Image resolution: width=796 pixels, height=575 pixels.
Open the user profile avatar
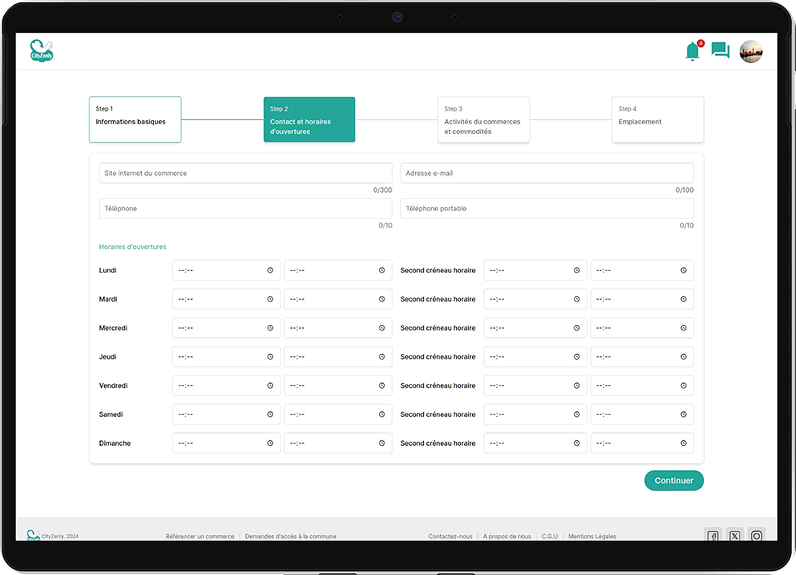(x=751, y=51)
